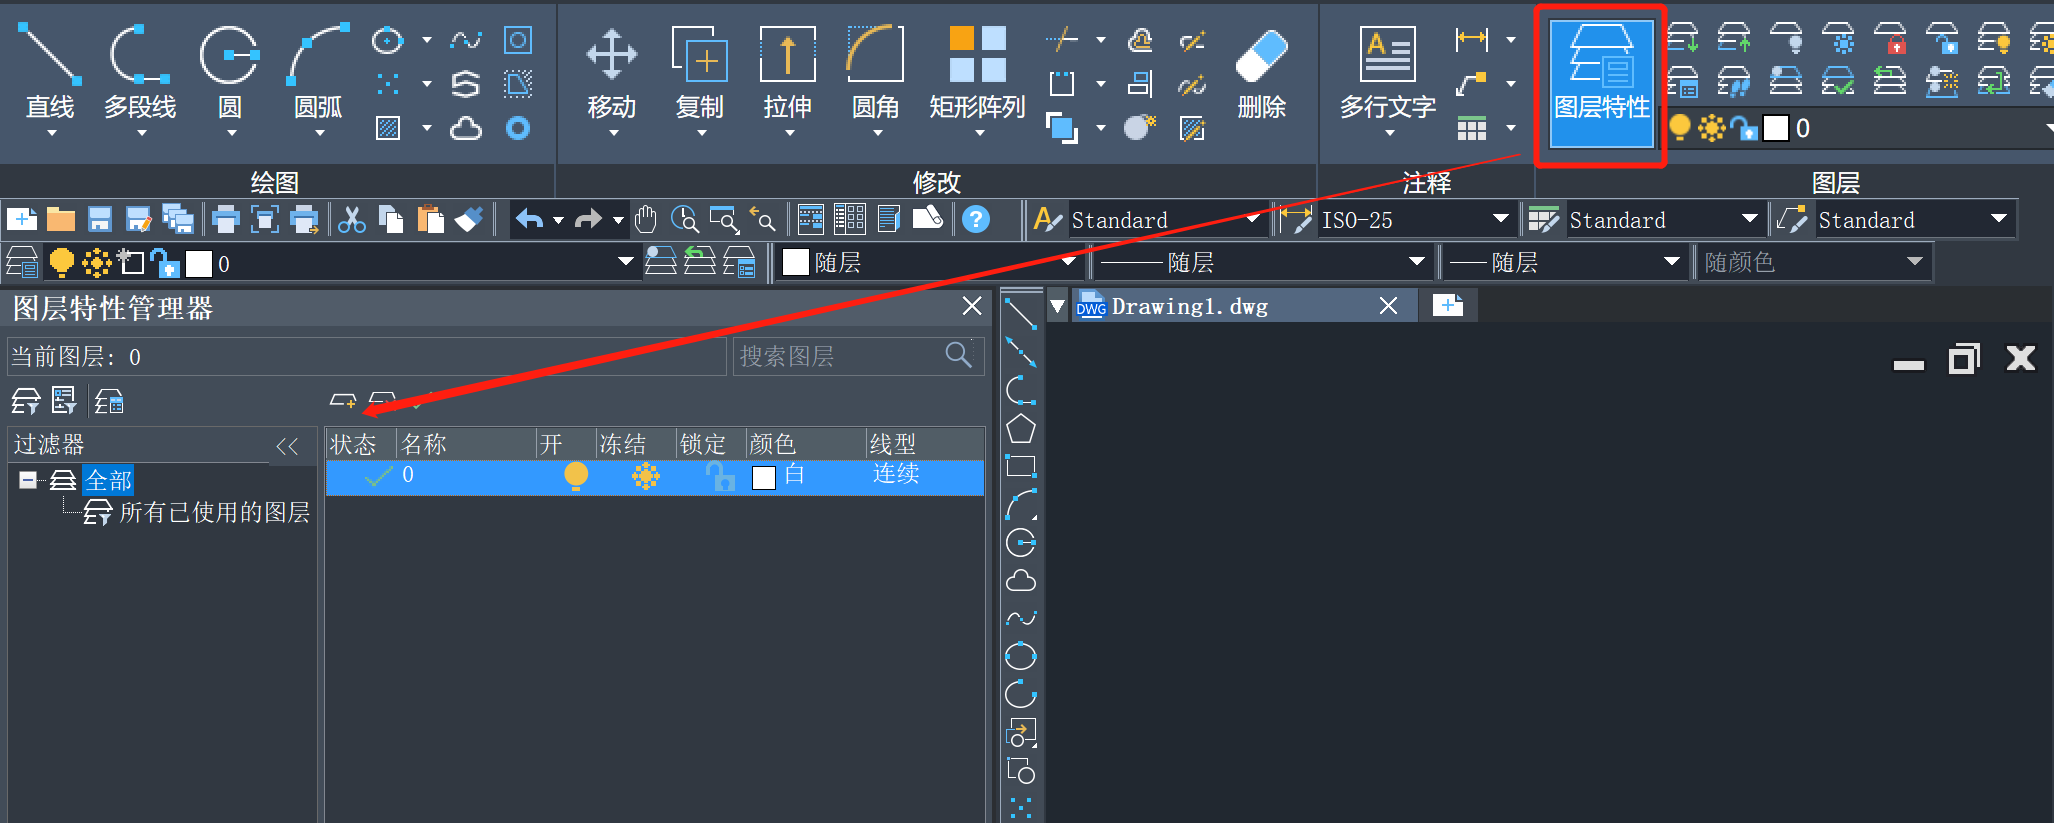The image size is (2054, 823).
Task: Click the cut scissors icon
Action: click(351, 219)
